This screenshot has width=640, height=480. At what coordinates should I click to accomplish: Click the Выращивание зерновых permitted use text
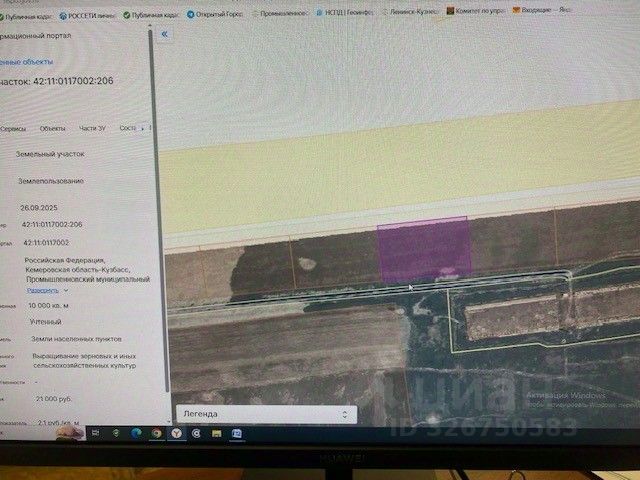84,360
